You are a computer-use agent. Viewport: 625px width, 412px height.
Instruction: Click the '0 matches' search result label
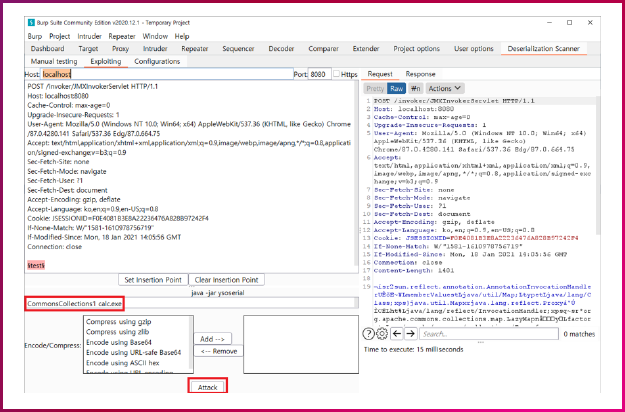[579, 334]
